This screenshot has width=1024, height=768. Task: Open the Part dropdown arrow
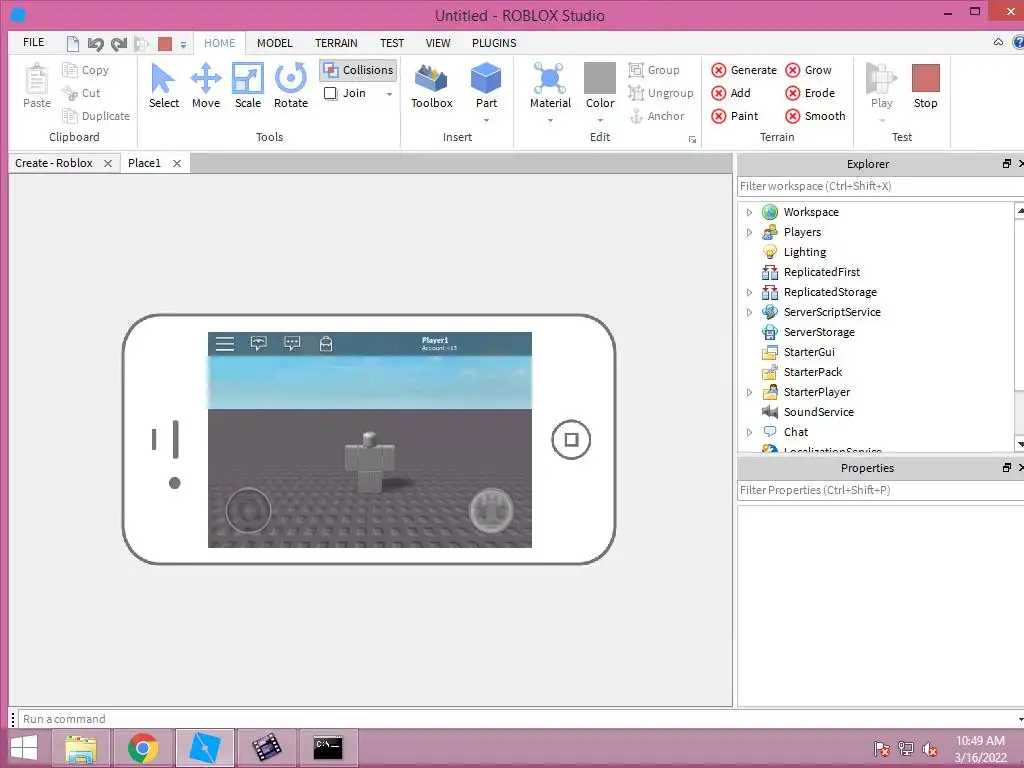click(486, 120)
